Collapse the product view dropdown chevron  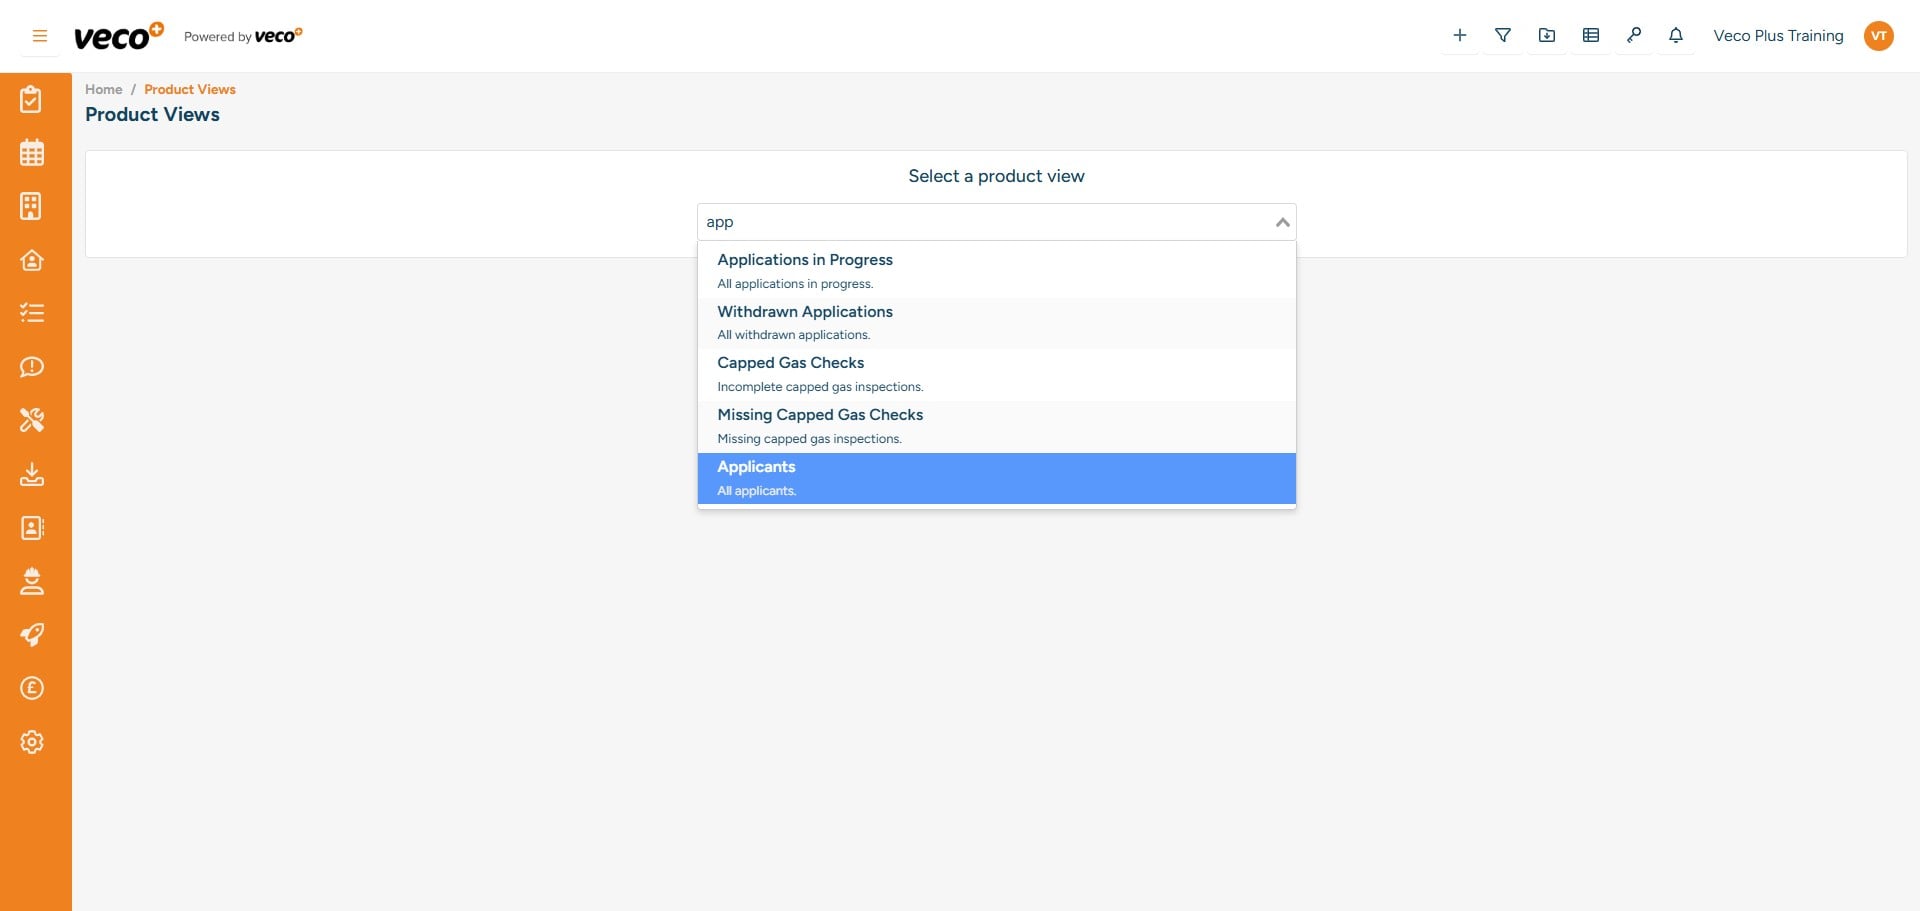[x=1282, y=222]
